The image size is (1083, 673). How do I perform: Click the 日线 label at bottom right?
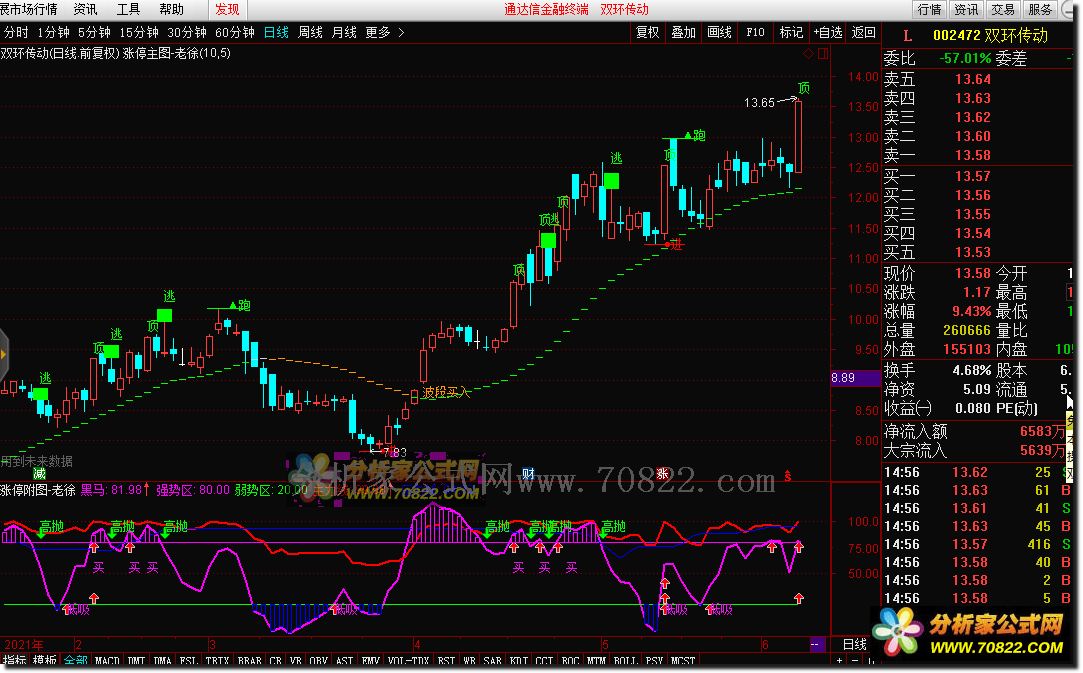coord(855,644)
